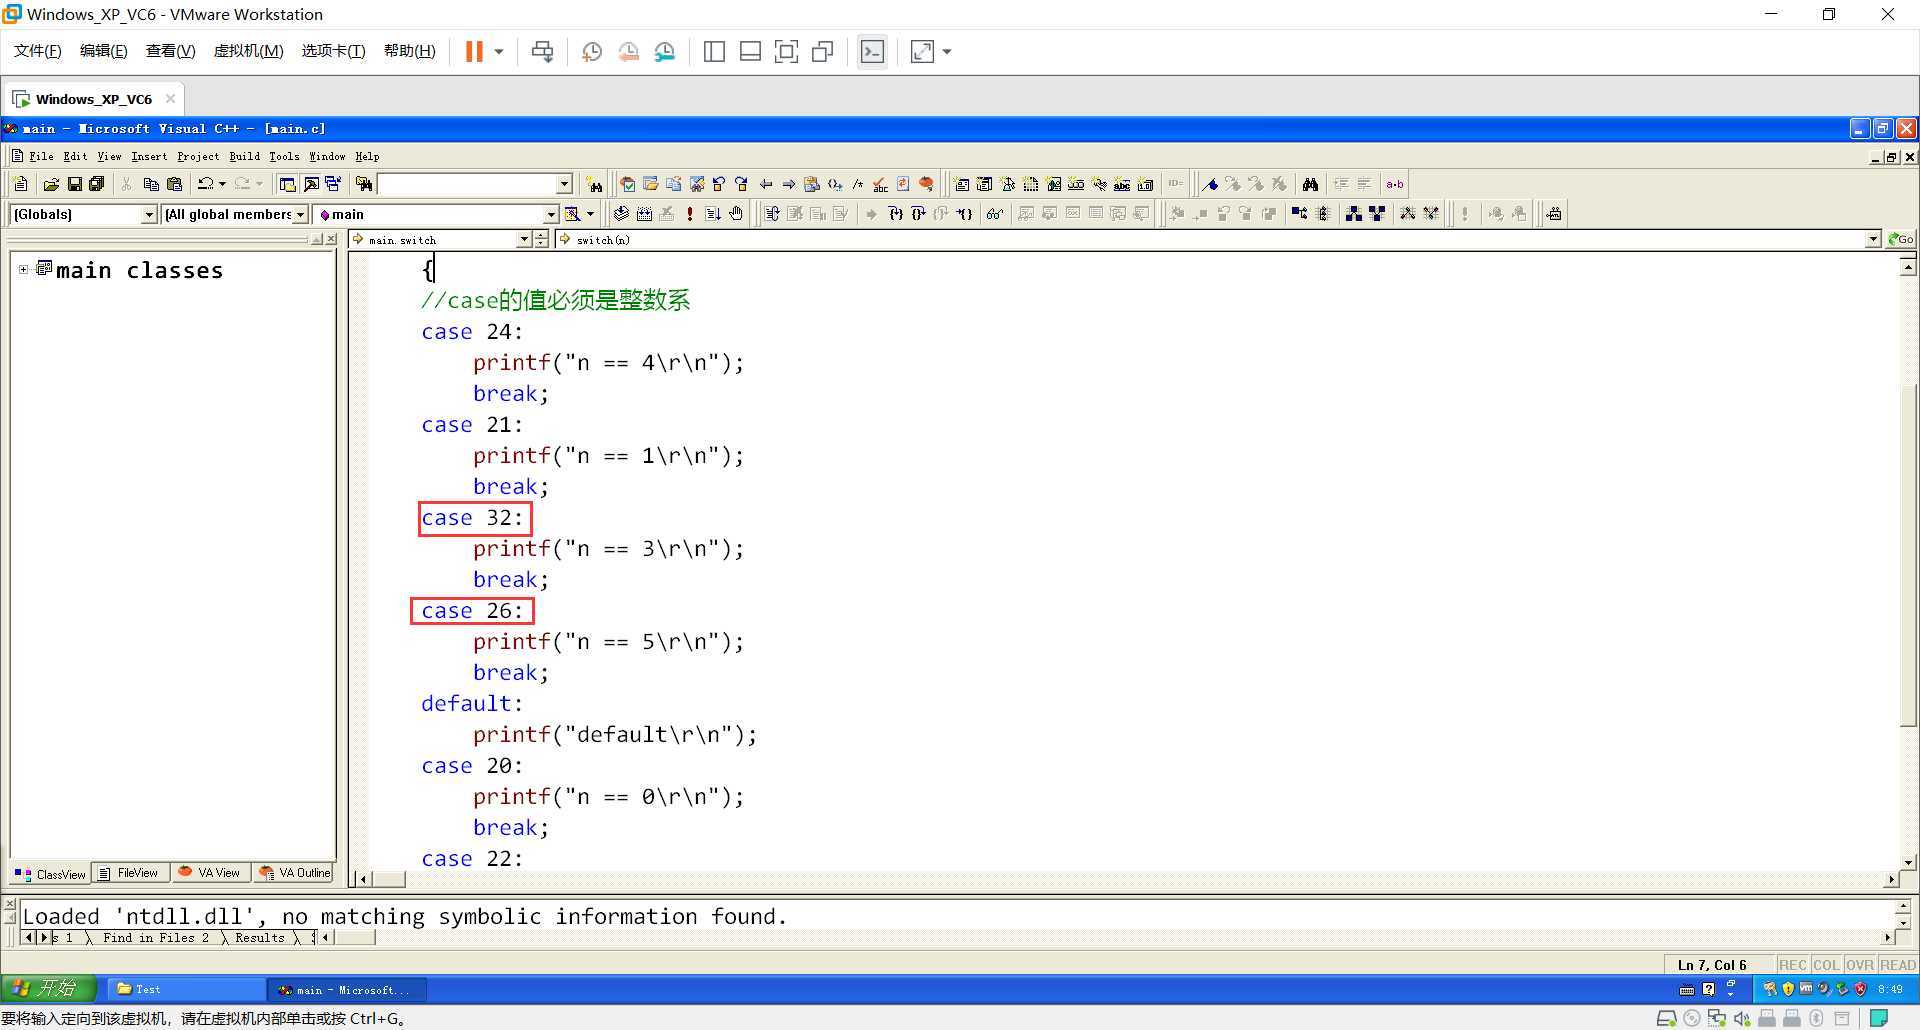Switch to the ClassView tab
1920x1030 pixels.
click(50, 874)
